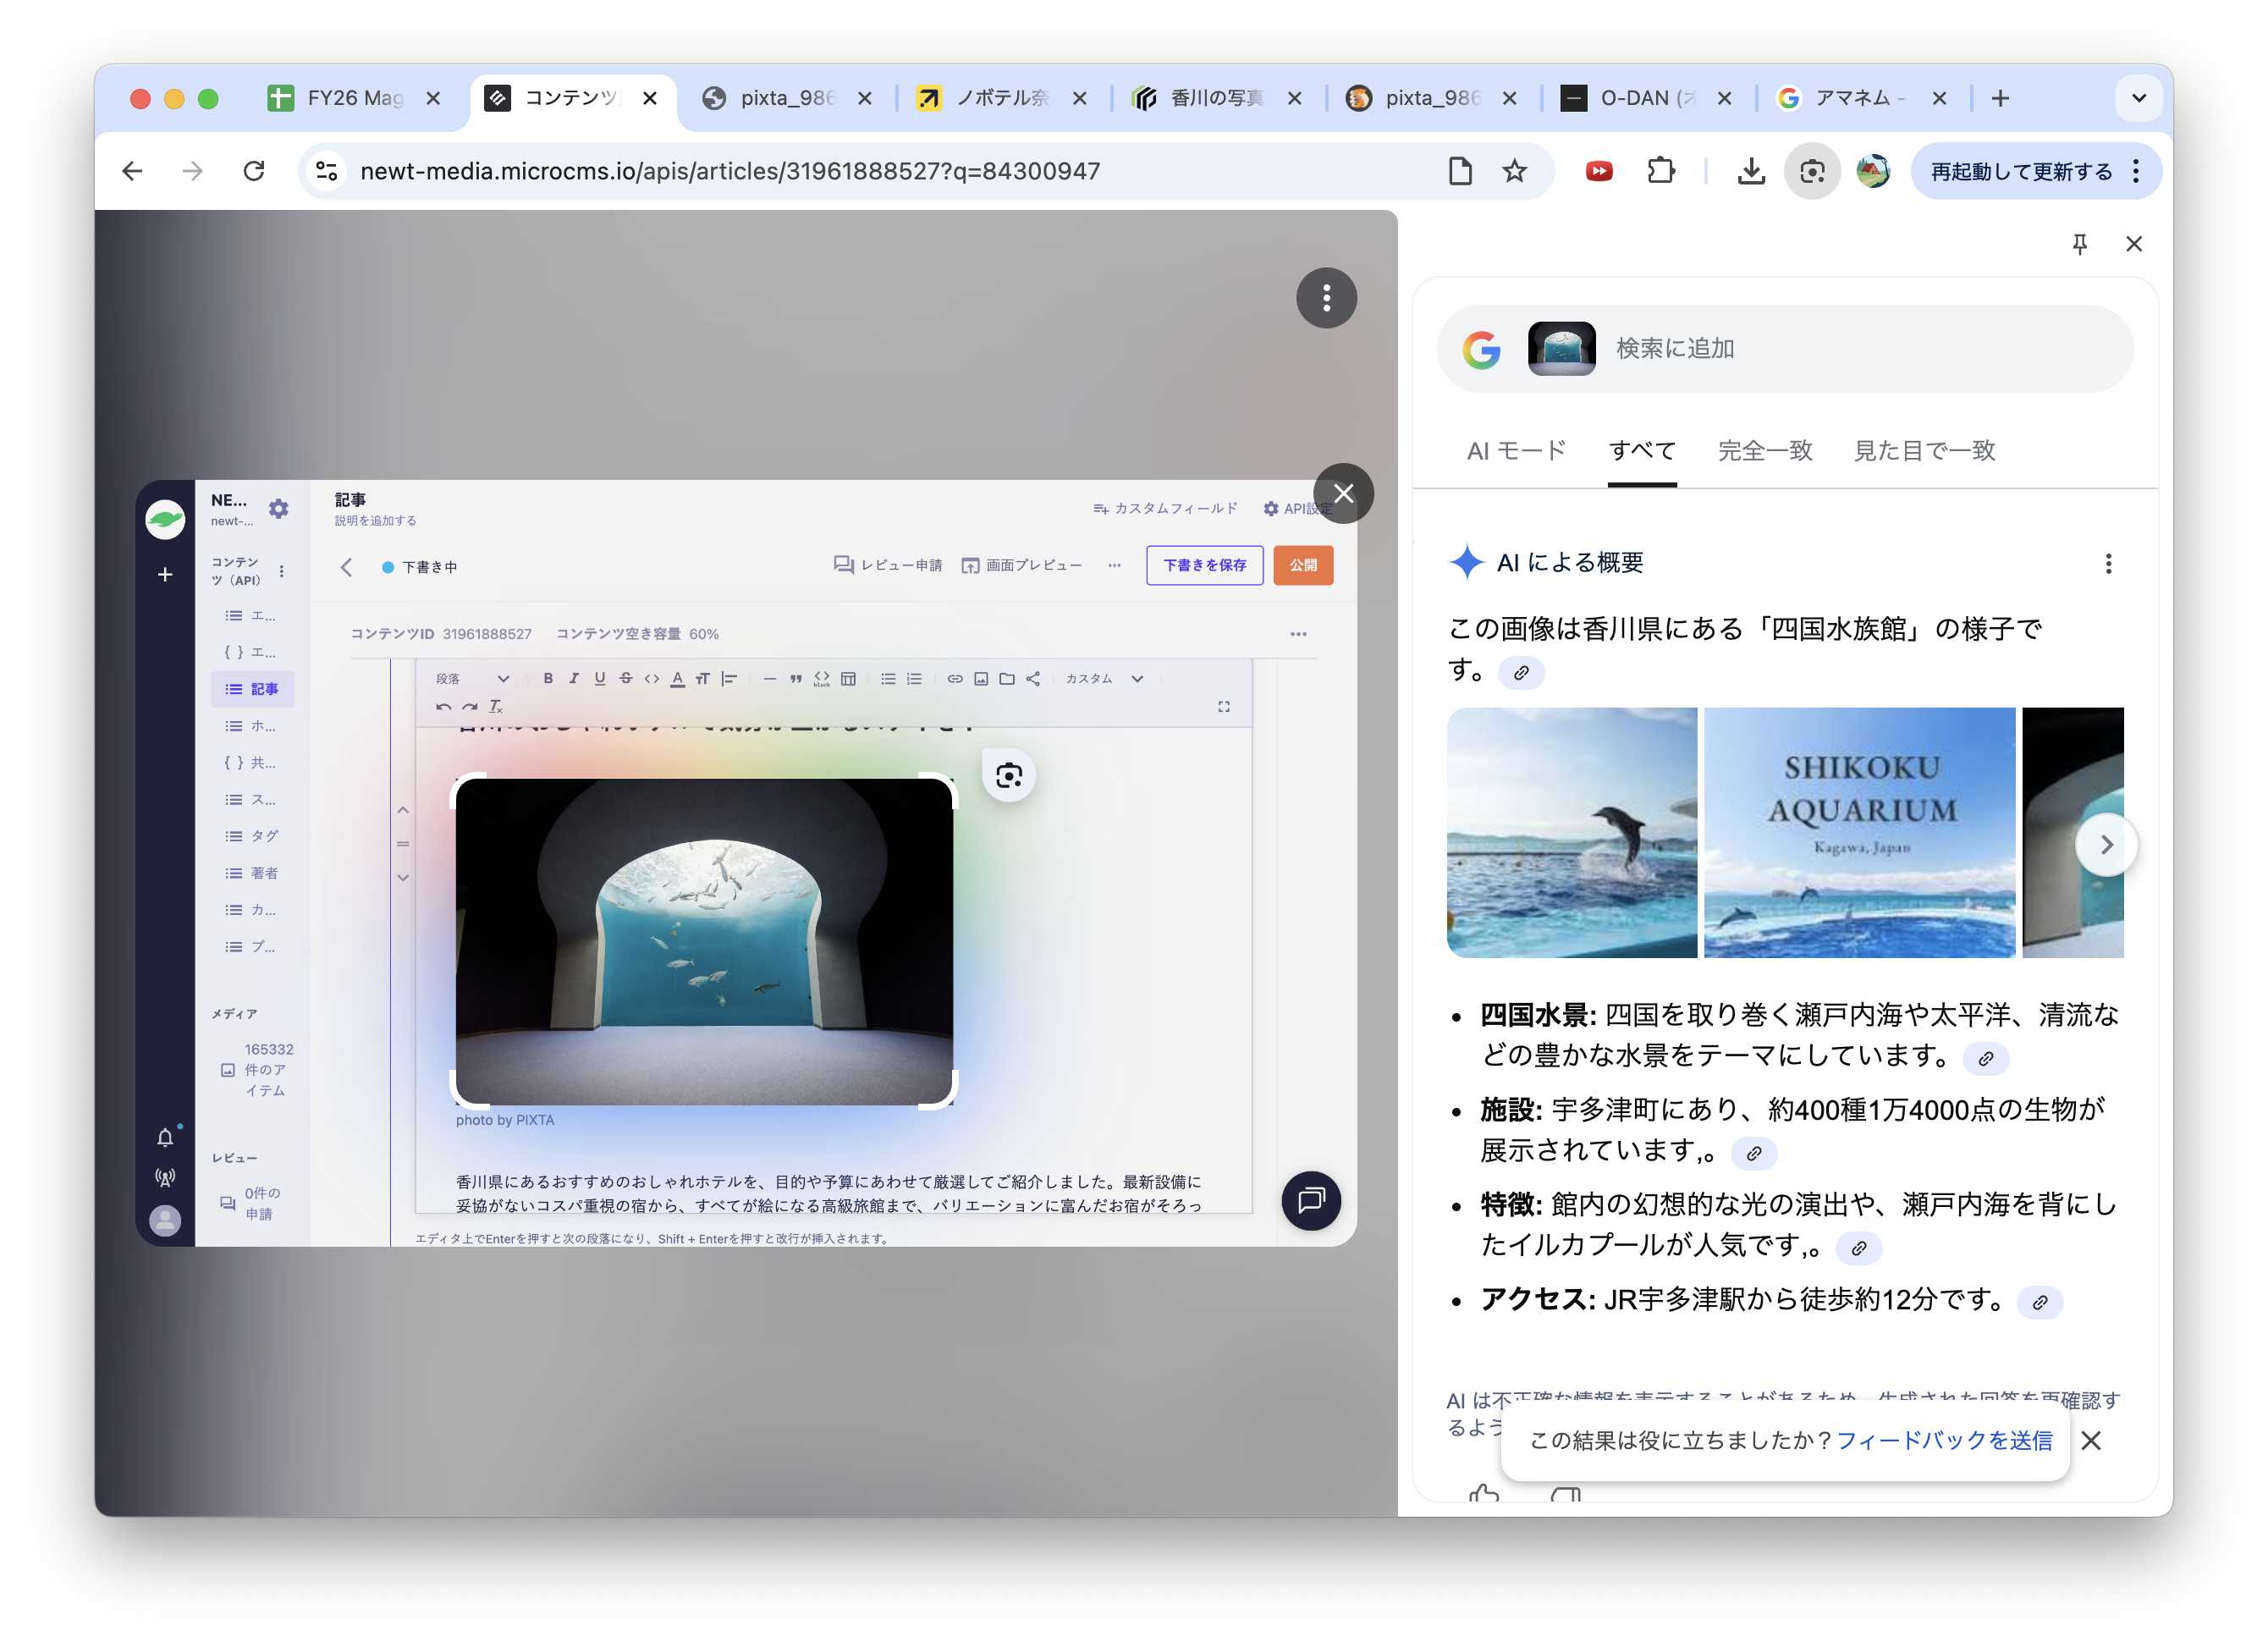
Task: Click the bookmark star in address bar
Action: [1515, 172]
